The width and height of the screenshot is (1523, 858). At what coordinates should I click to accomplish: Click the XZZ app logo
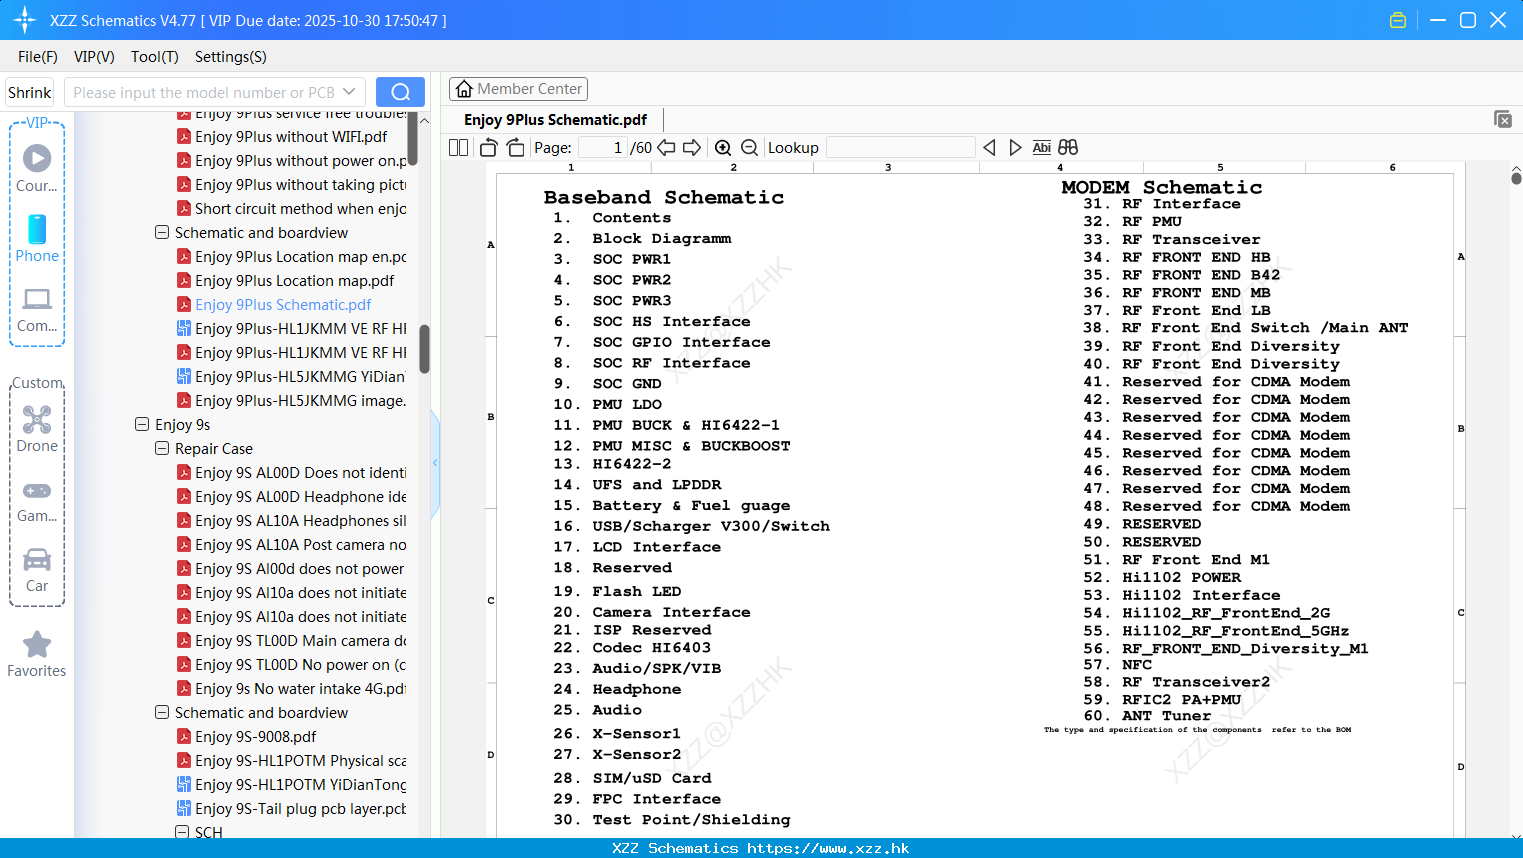tap(25, 20)
